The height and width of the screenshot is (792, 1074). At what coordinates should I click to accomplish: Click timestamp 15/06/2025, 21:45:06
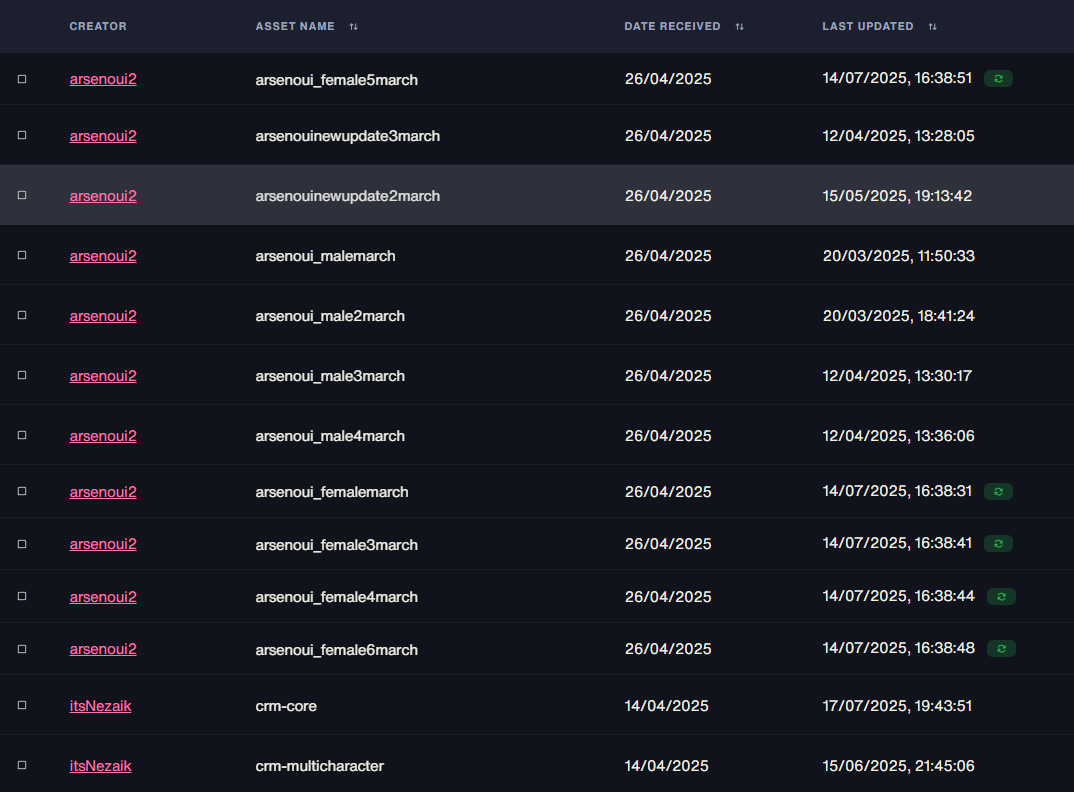tap(898, 766)
